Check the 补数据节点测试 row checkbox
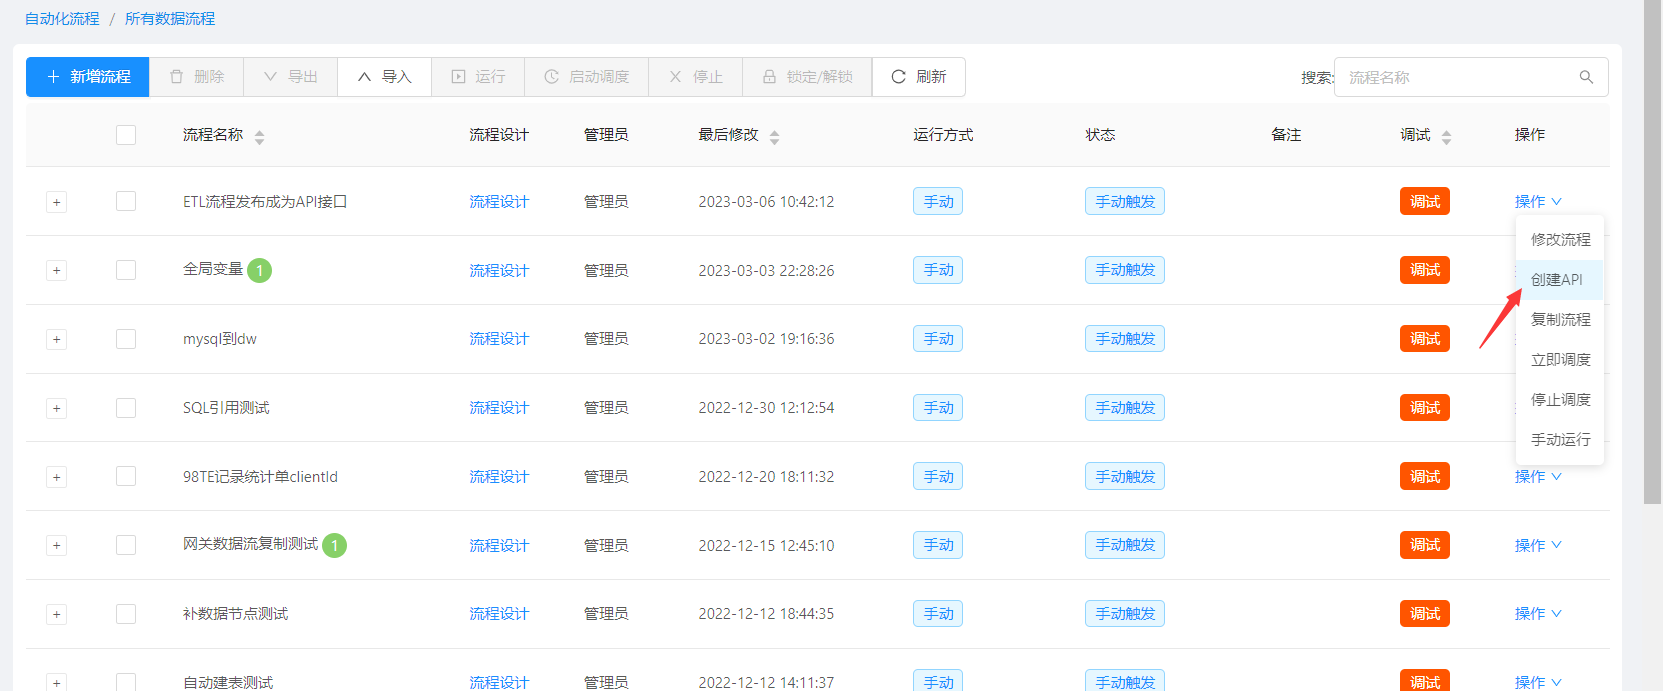 (126, 614)
